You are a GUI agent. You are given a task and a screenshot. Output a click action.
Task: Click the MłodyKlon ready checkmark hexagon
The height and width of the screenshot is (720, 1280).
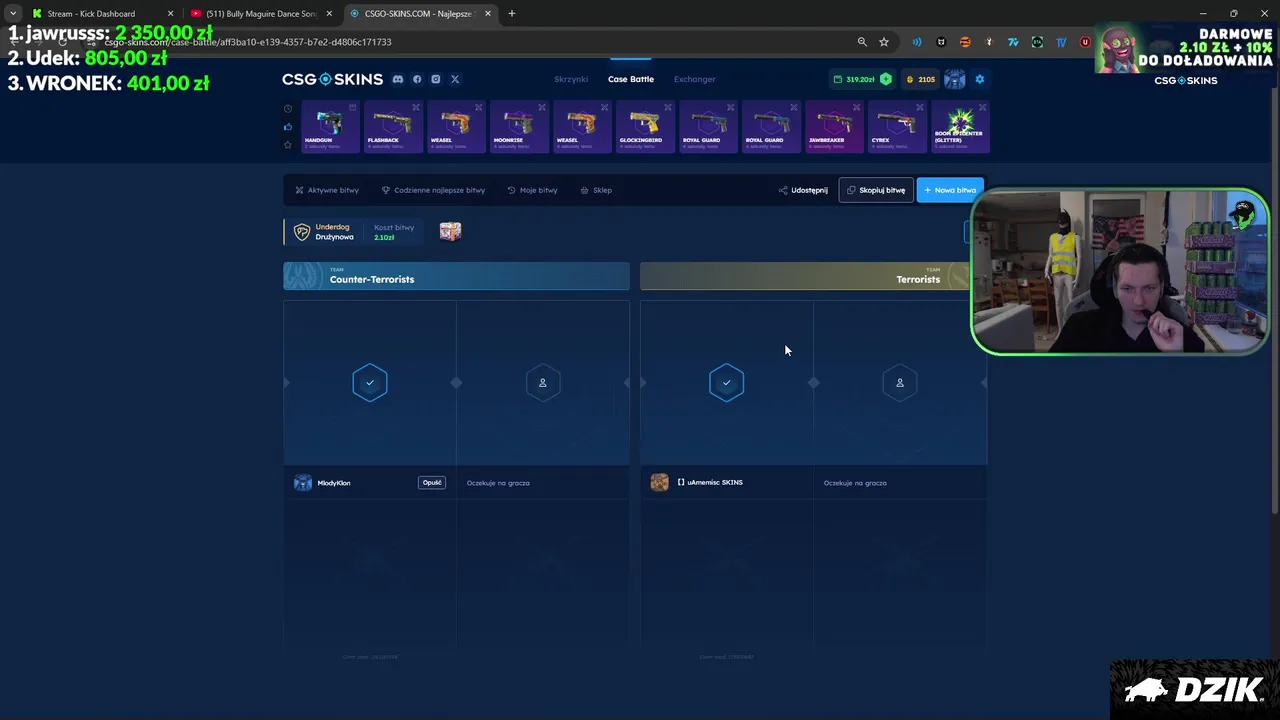coord(370,383)
